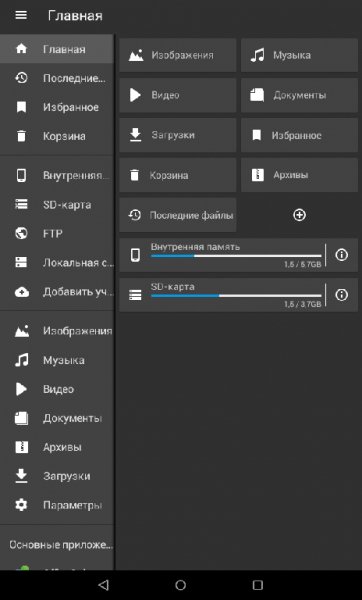
Task: Show info for Внутренняя память
Action: tap(341, 255)
